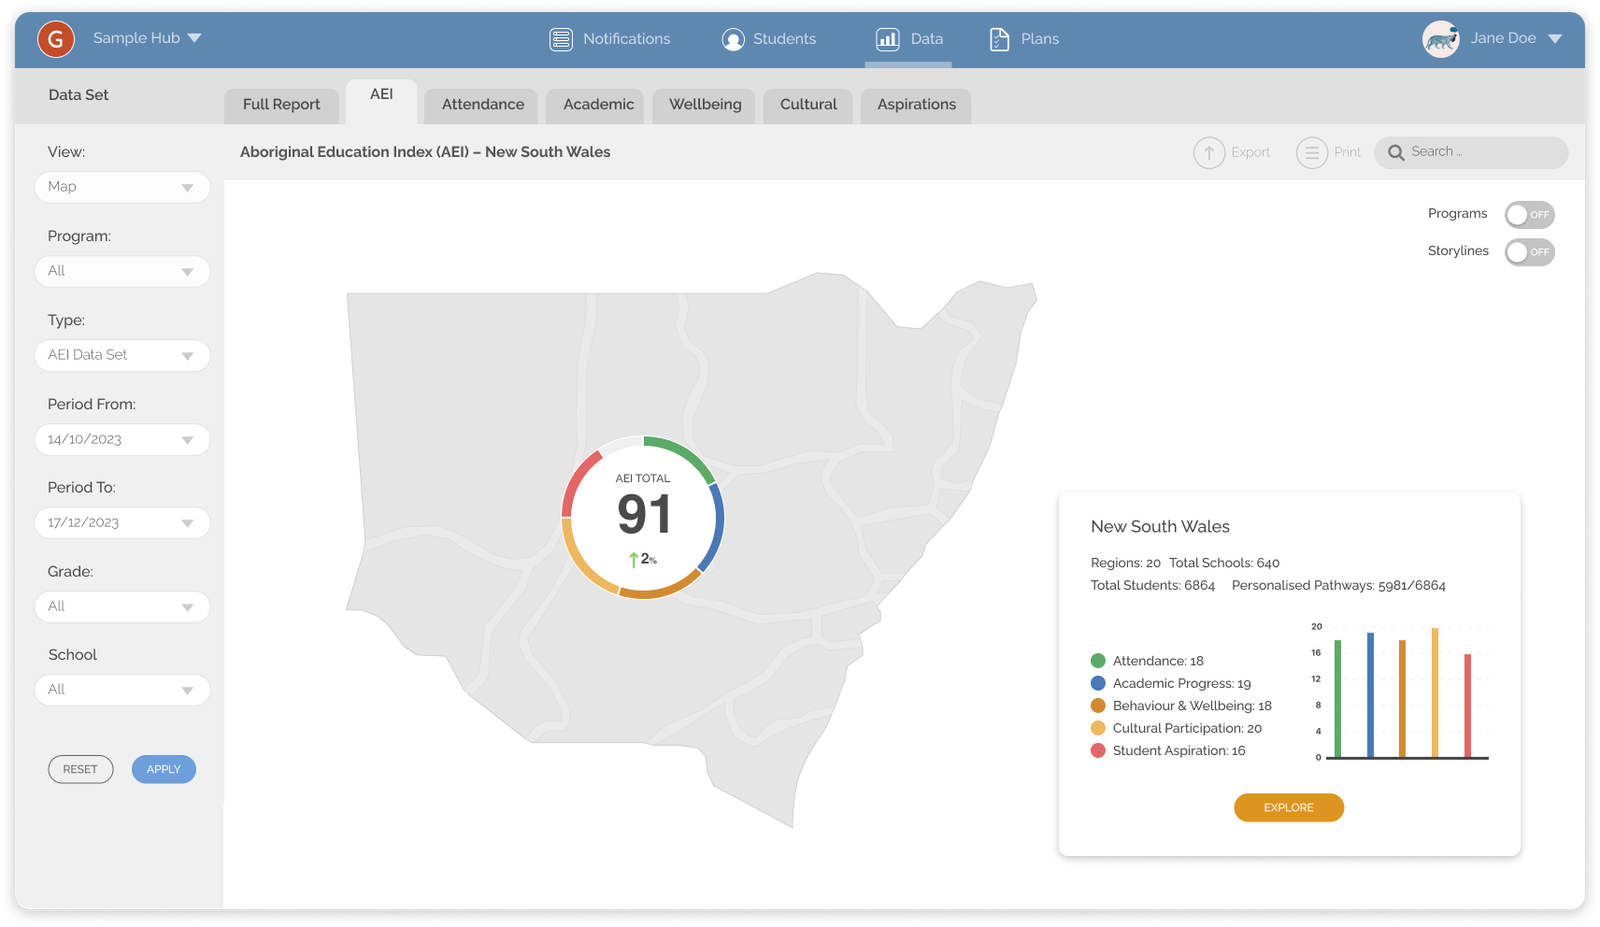Switch to the Attendance tab
Screen dimensions: 1600x927
[482, 105]
